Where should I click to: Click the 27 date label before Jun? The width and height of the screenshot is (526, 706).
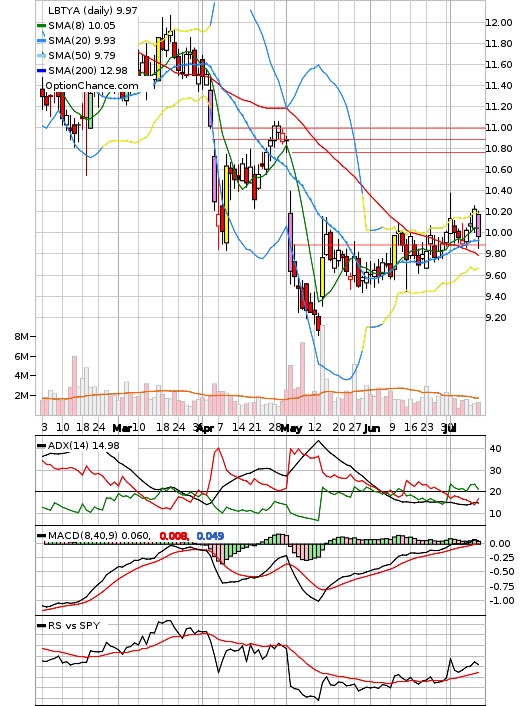[x=355, y=427]
